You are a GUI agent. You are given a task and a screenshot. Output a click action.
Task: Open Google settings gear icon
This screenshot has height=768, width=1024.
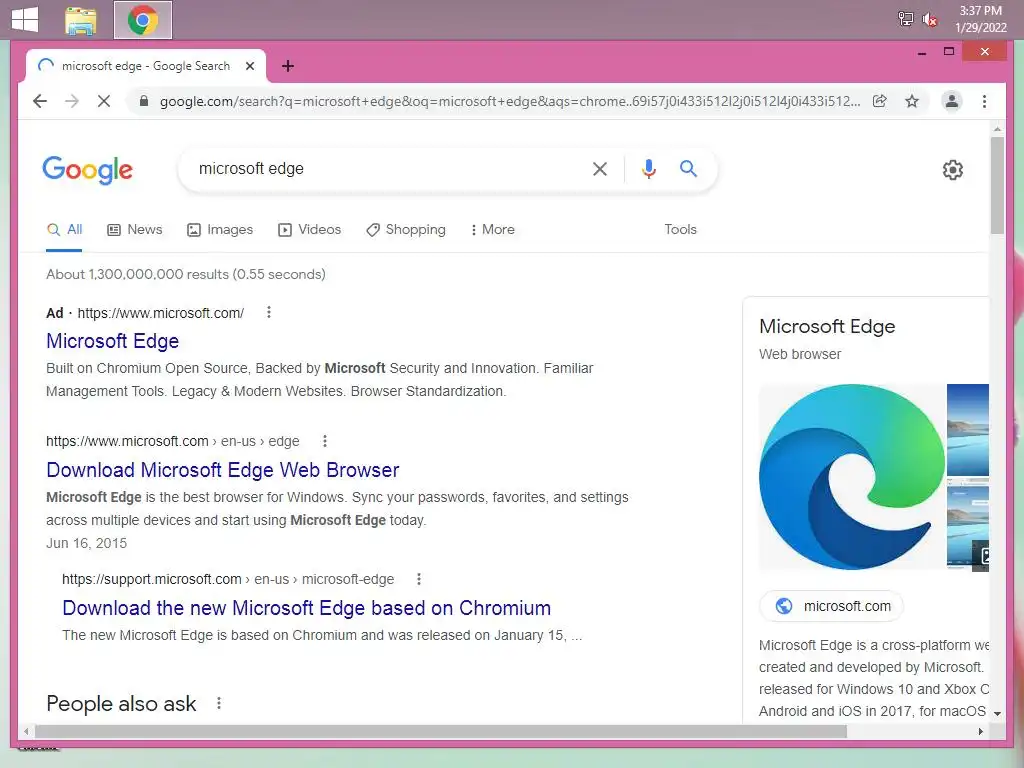click(x=953, y=170)
